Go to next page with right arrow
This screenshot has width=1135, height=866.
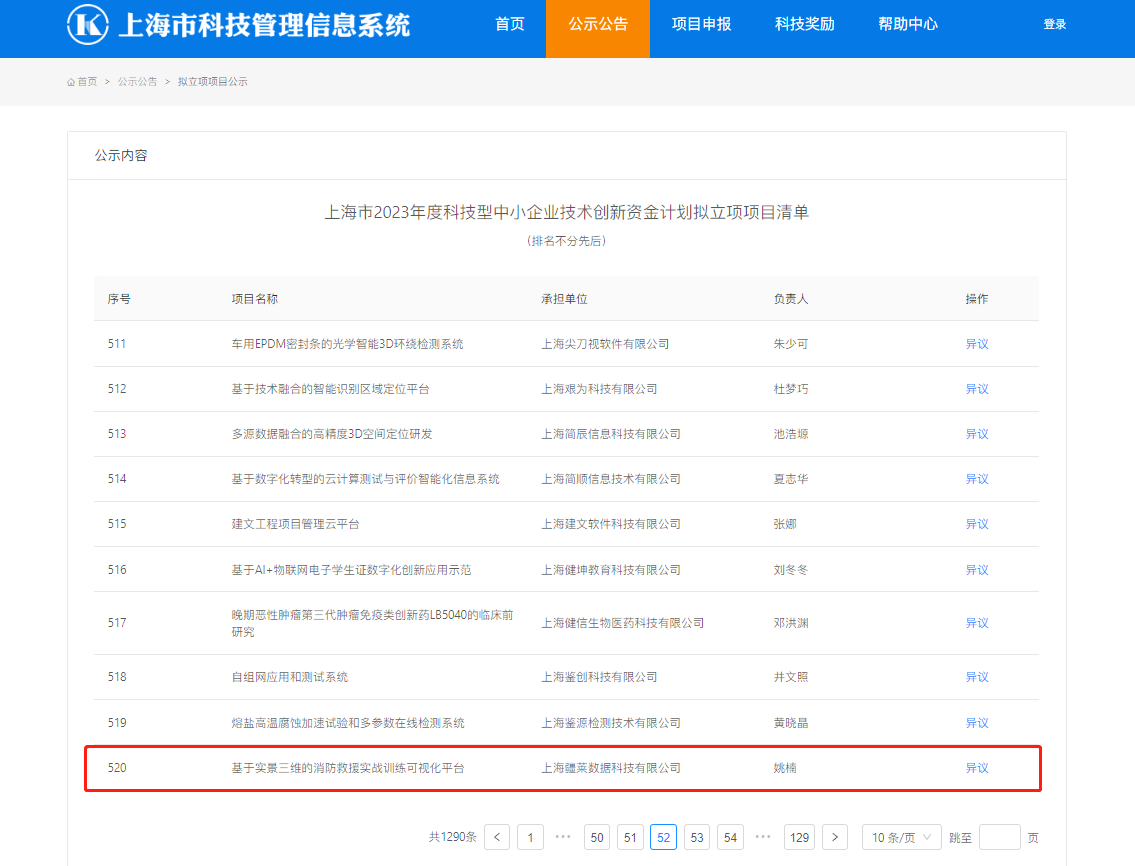tap(835, 837)
